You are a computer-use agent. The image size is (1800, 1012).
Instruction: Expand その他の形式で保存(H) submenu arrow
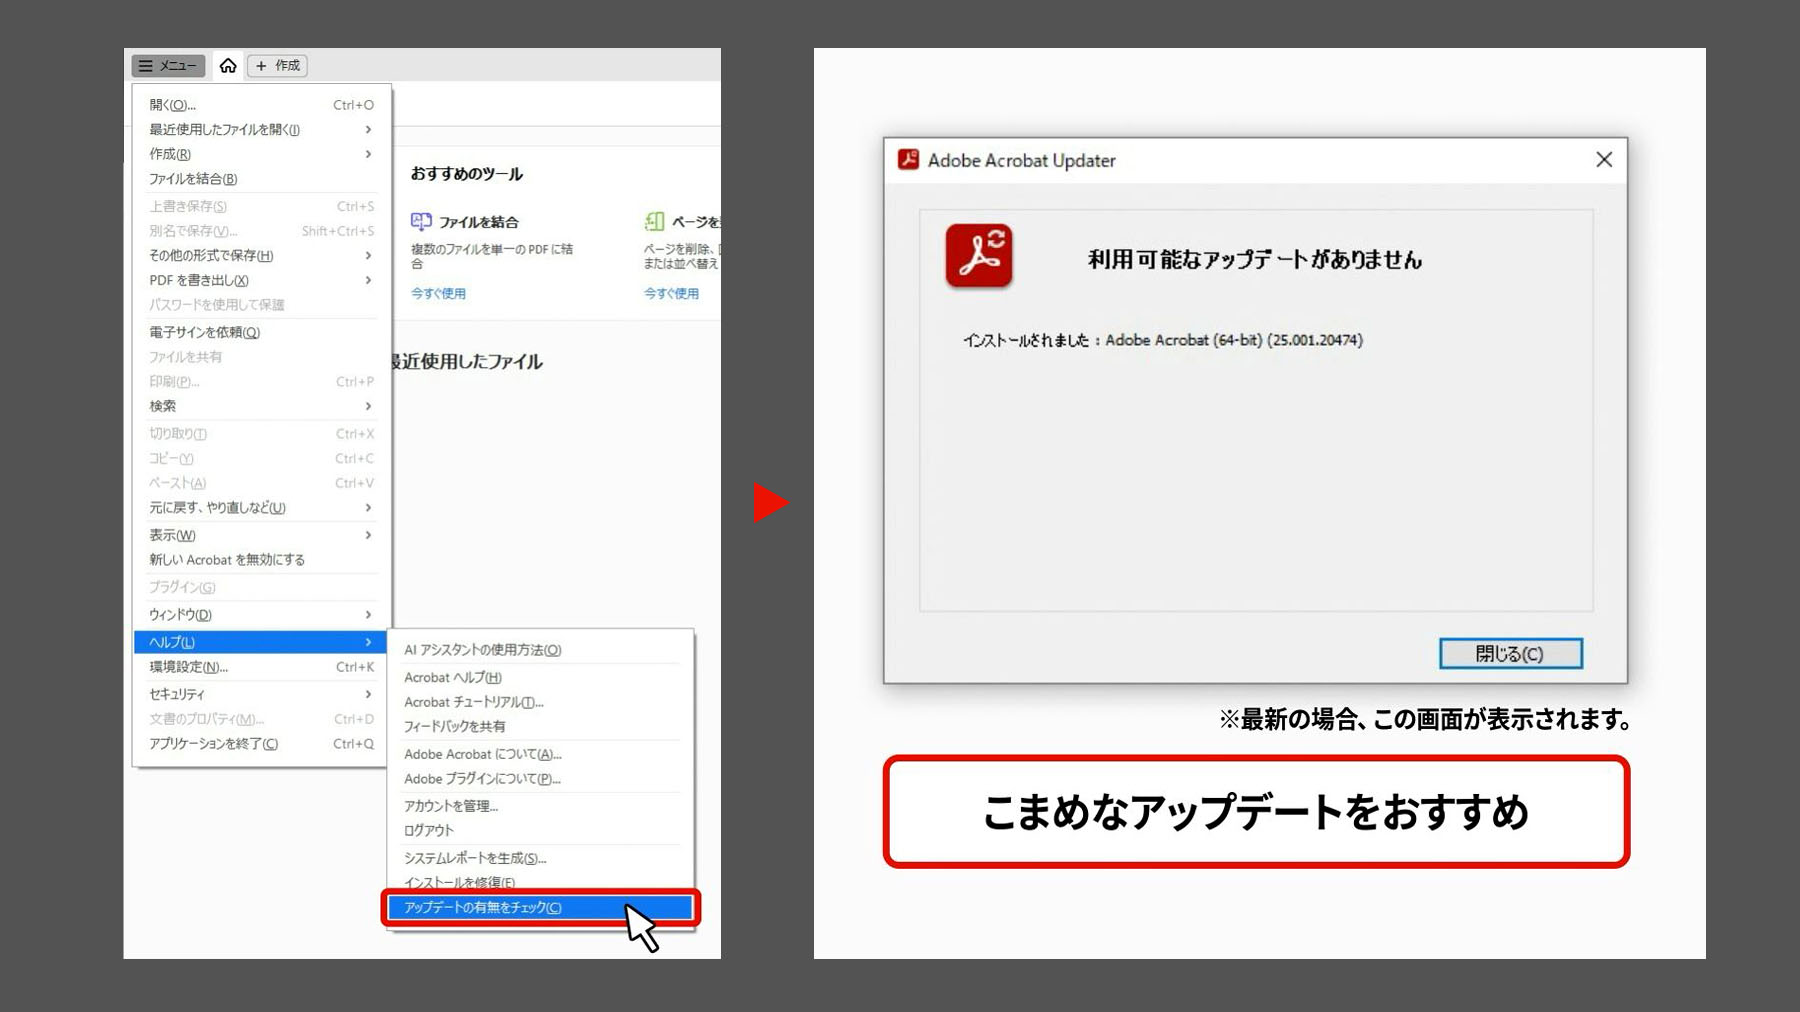coord(368,256)
